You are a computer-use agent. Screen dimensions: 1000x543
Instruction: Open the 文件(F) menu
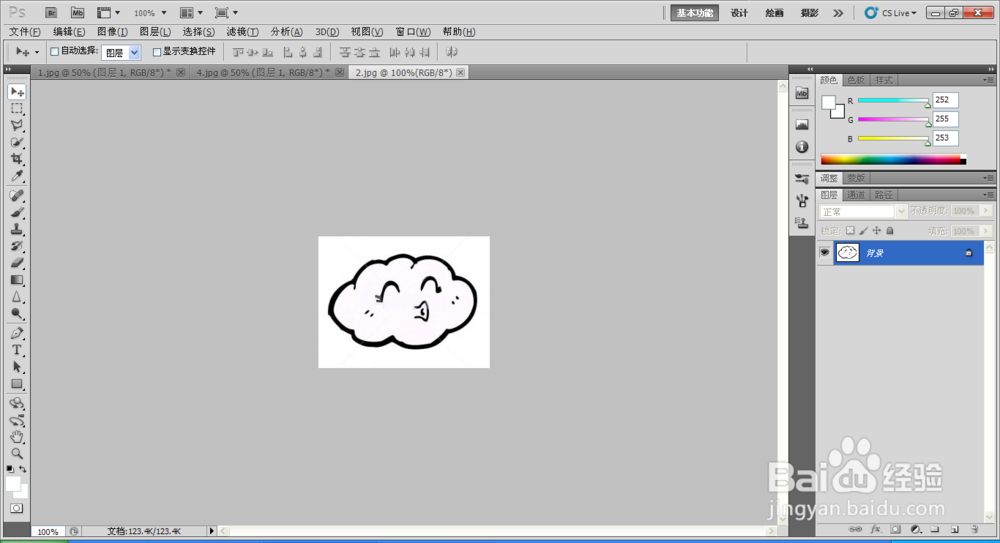tap(25, 32)
